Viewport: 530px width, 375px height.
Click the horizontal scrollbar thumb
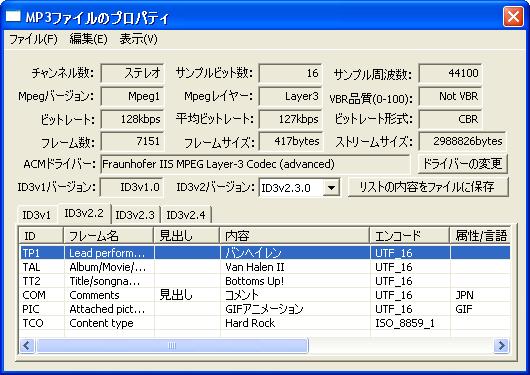172,346
